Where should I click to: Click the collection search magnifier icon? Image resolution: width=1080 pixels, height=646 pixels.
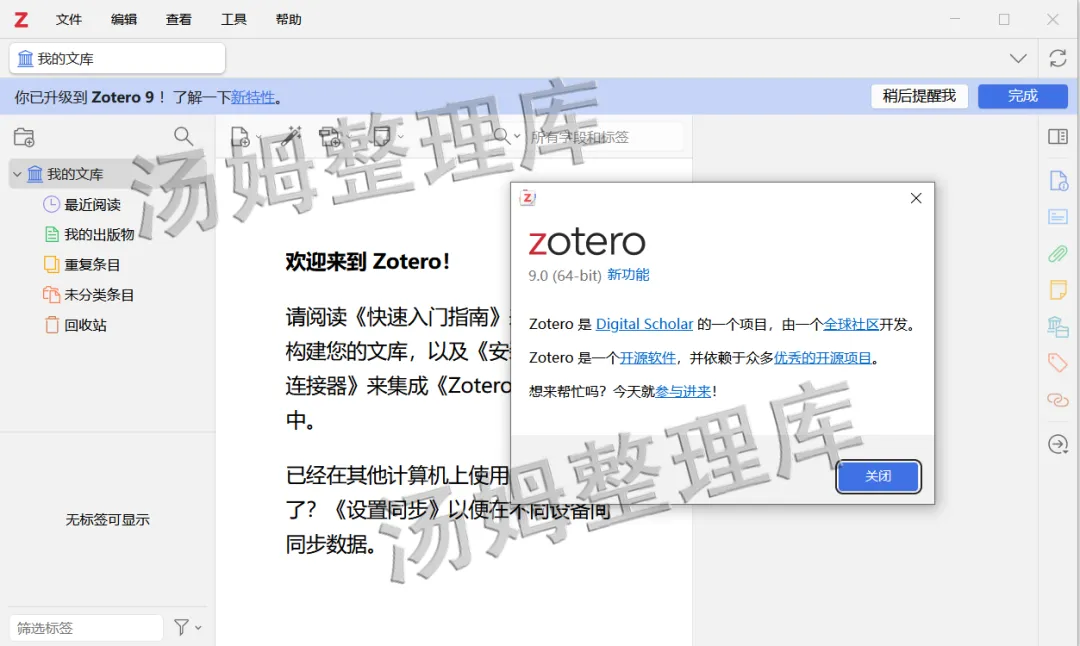click(x=183, y=136)
